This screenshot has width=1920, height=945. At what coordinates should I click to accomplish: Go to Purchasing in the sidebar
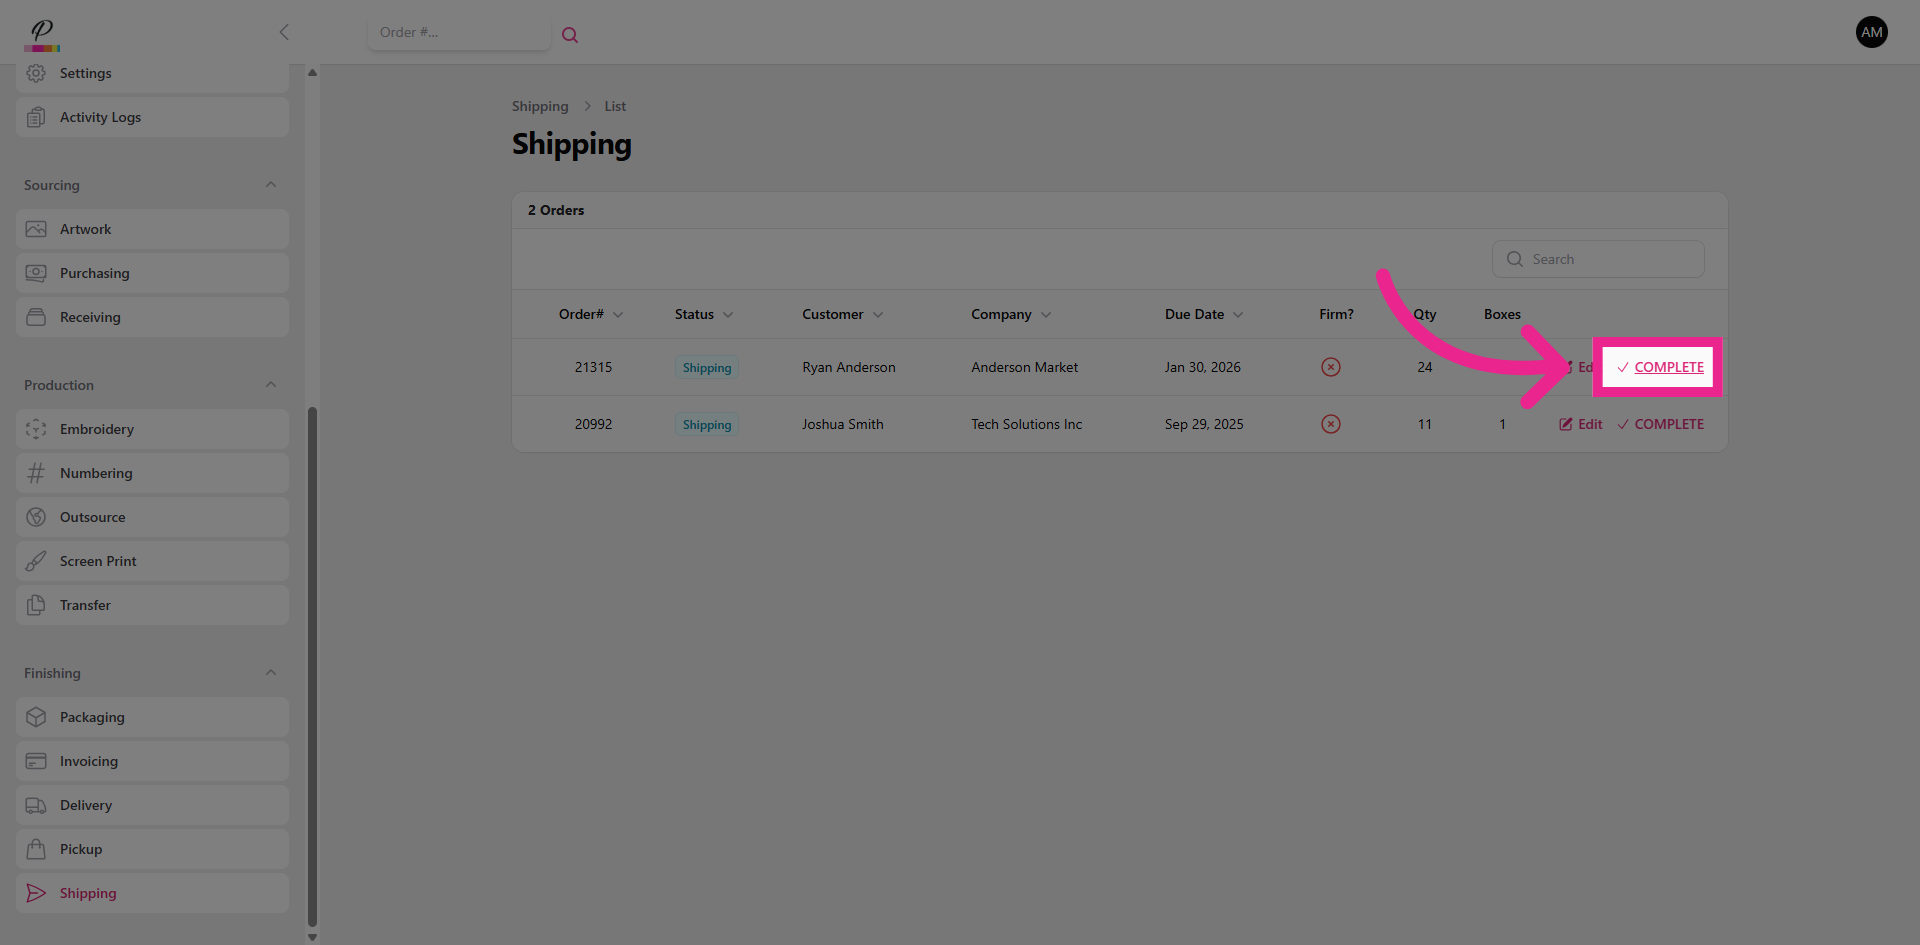tap(94, 273)
